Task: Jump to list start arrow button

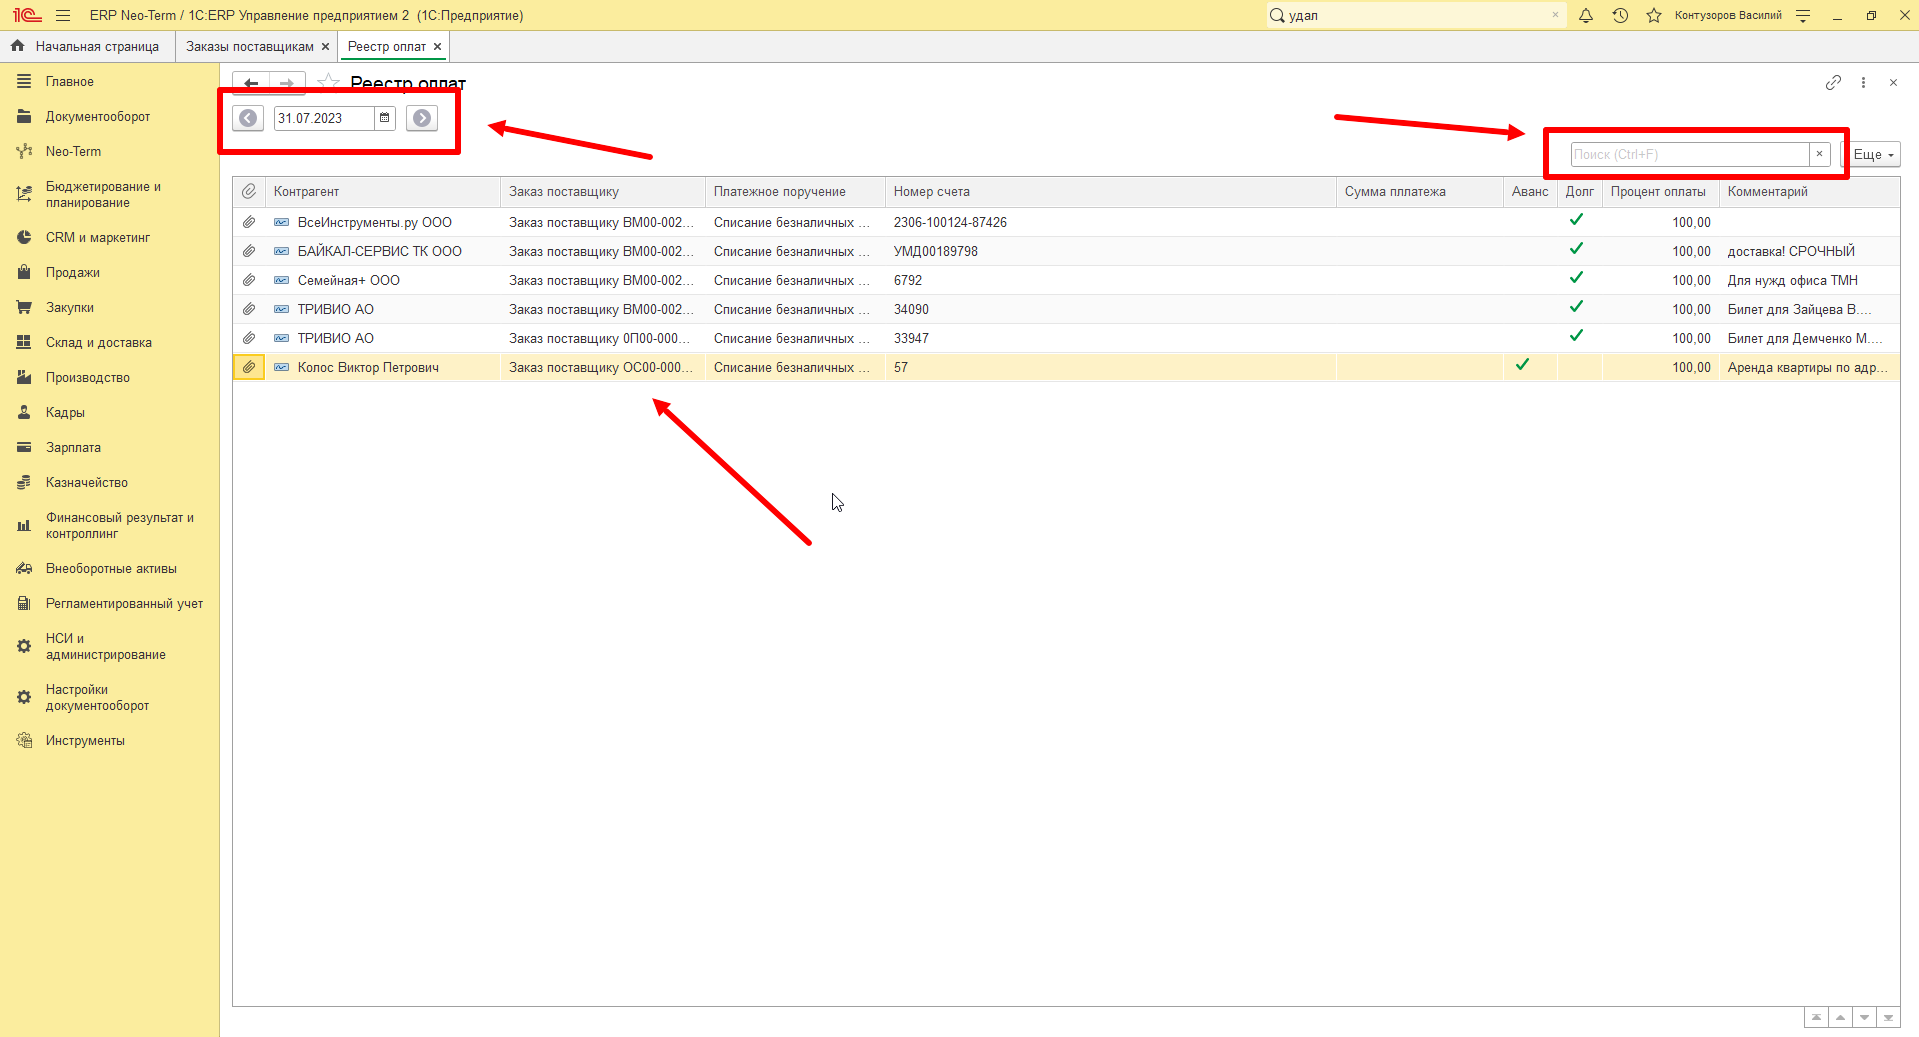Action: click(x=1816, y=1017)
